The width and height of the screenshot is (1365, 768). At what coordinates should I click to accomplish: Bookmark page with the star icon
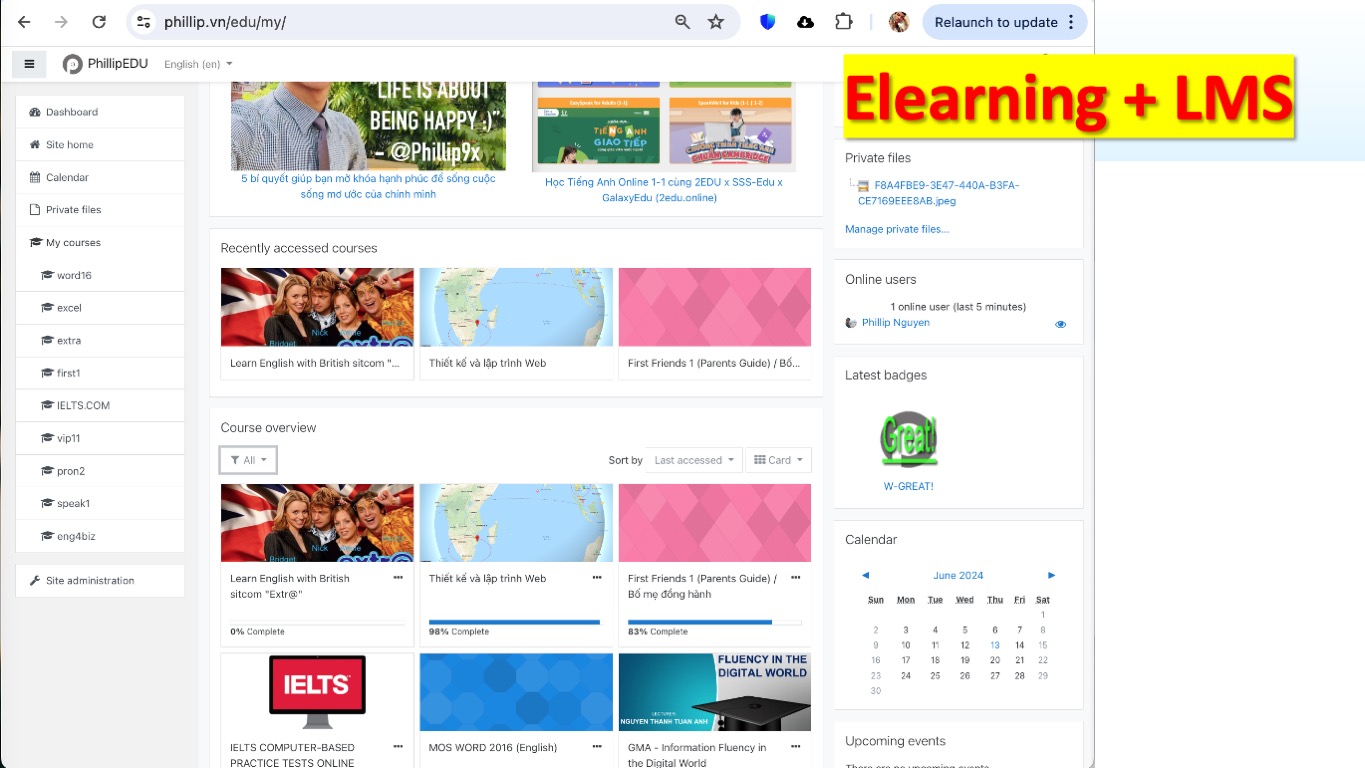(716, 22)
